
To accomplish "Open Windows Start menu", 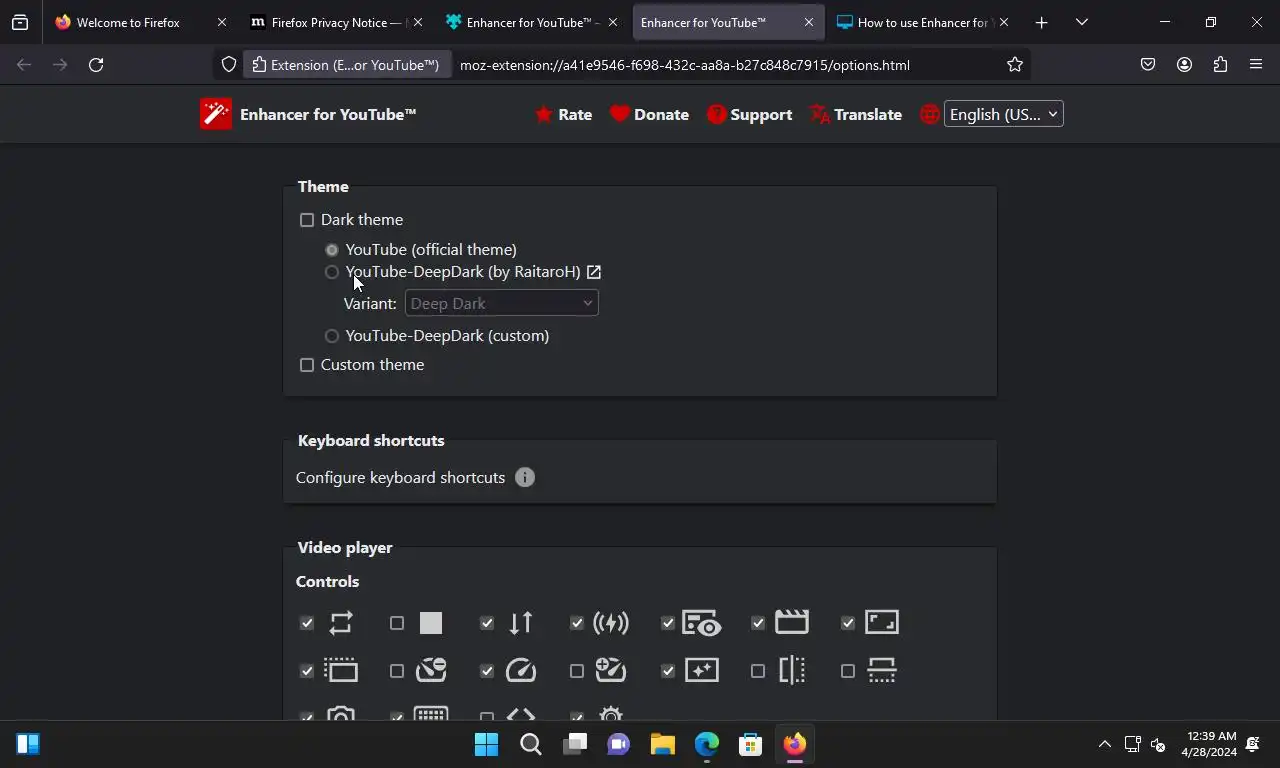I will (x=487, y=744).
